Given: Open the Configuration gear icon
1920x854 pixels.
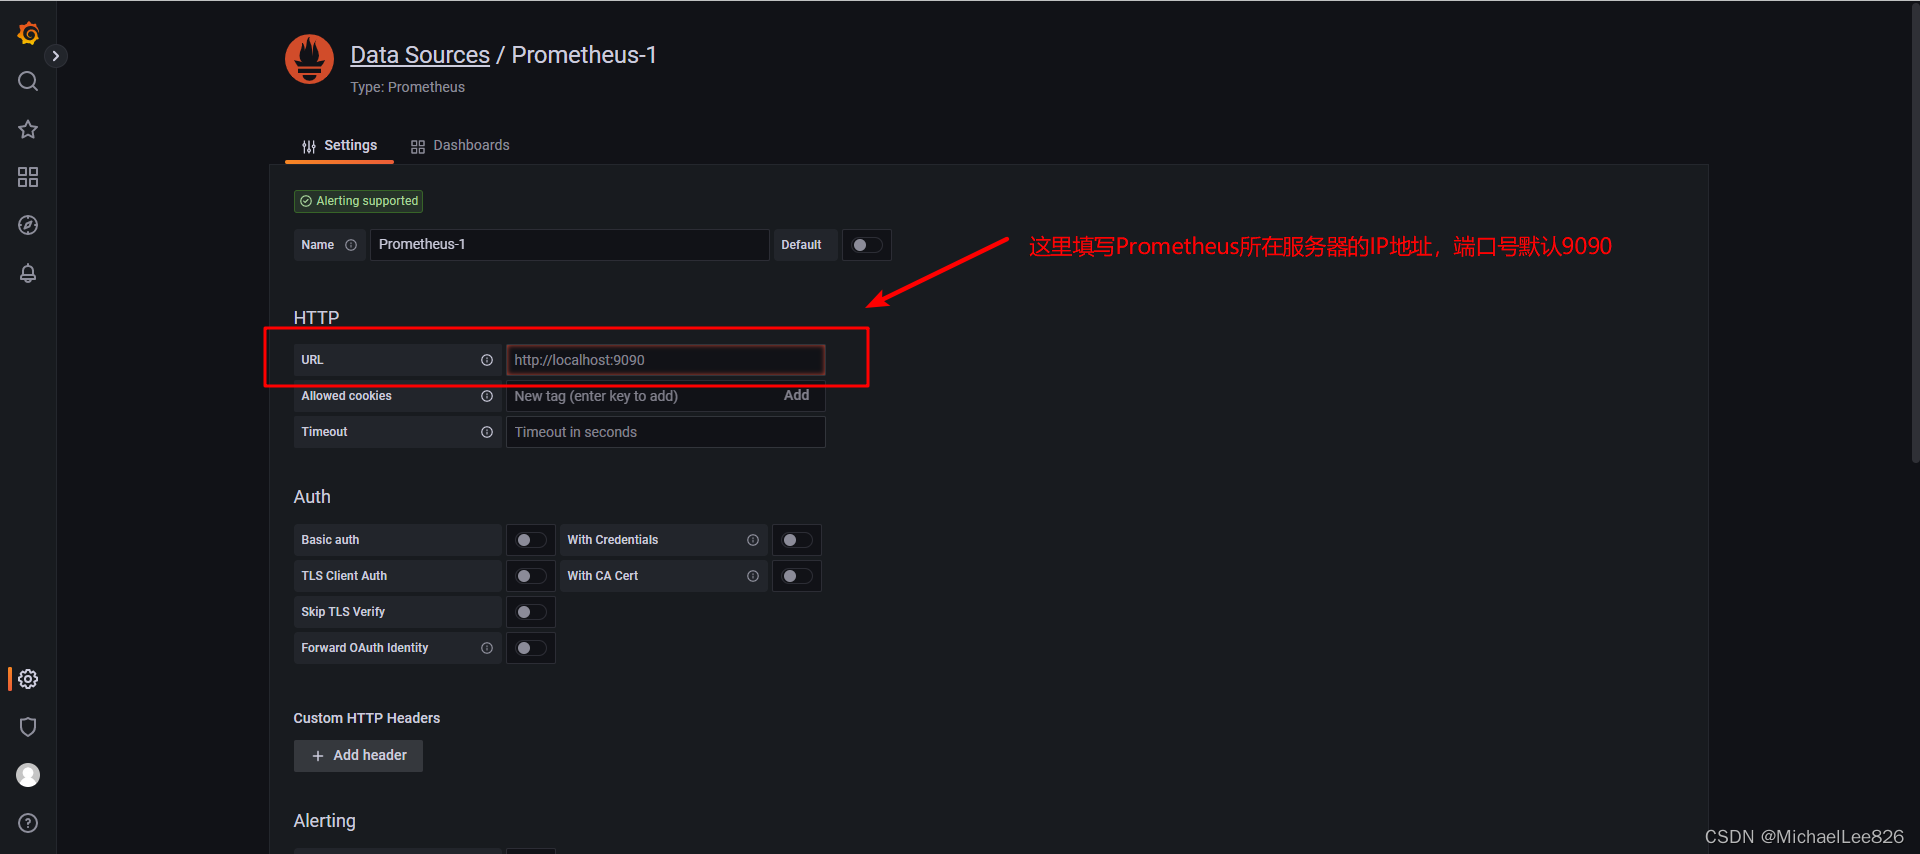Looking at the screenshot, I should tap(28, 679).
